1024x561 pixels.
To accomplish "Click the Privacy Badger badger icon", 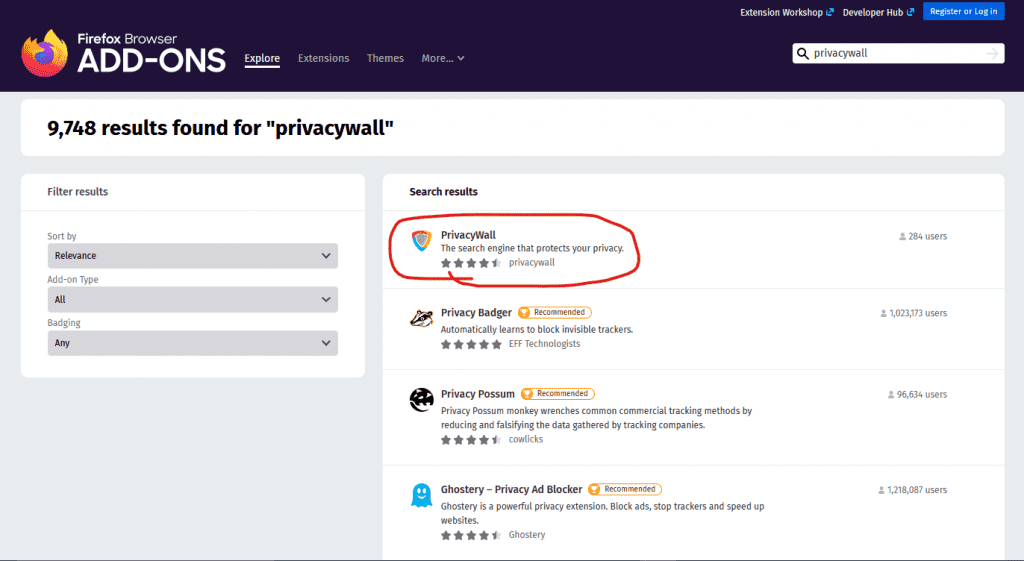I will pos(421,319).
